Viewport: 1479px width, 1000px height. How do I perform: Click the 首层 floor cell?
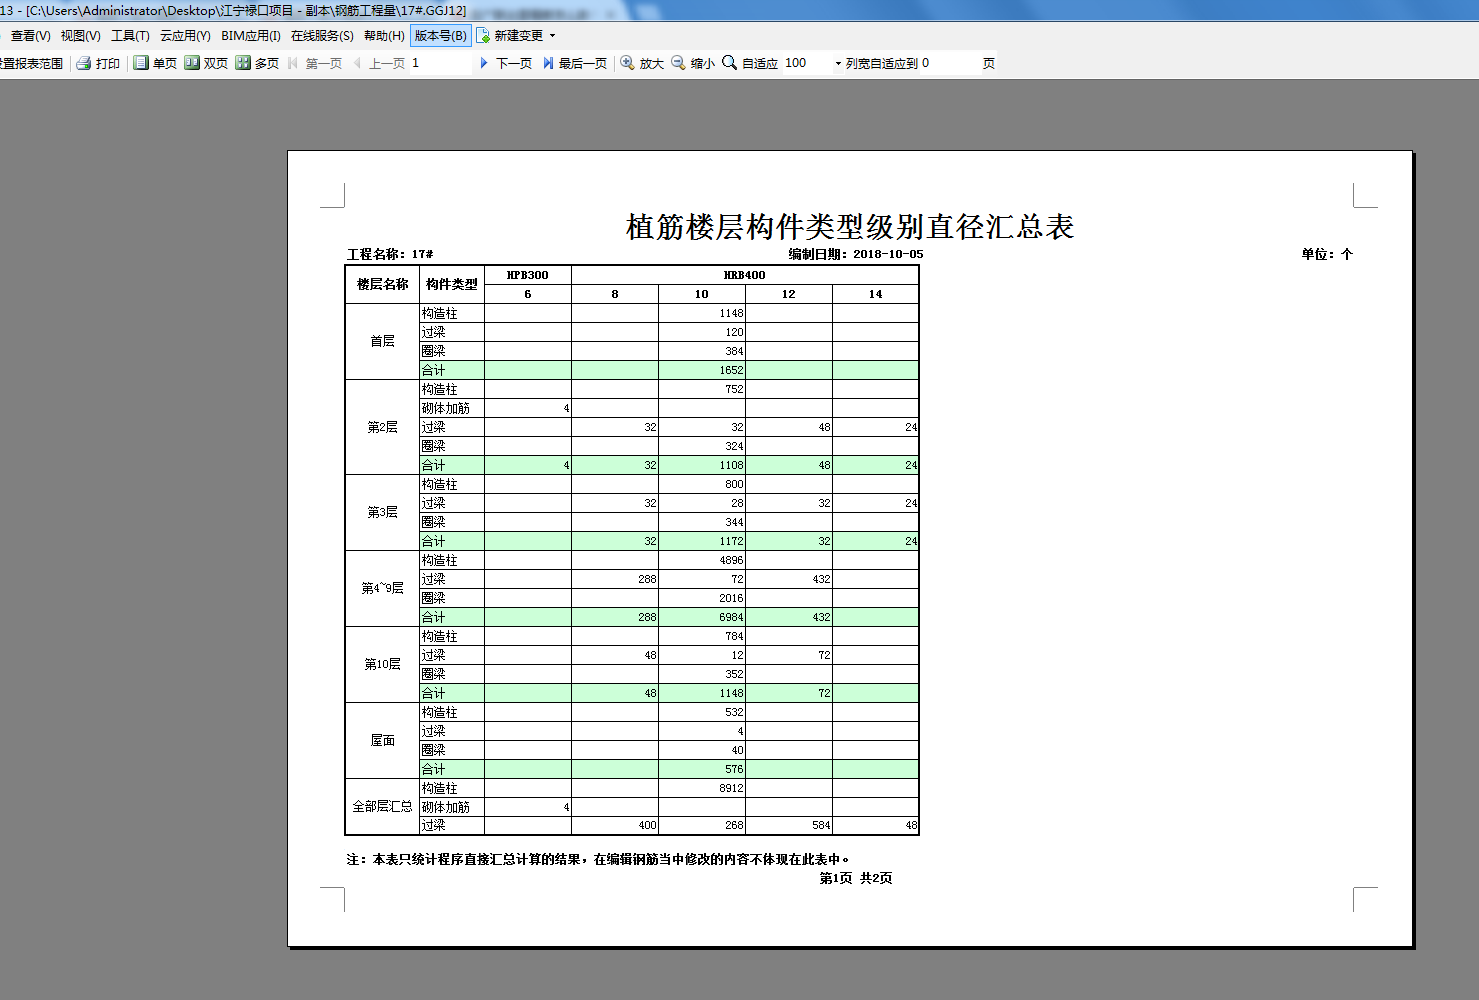(382, 341)
